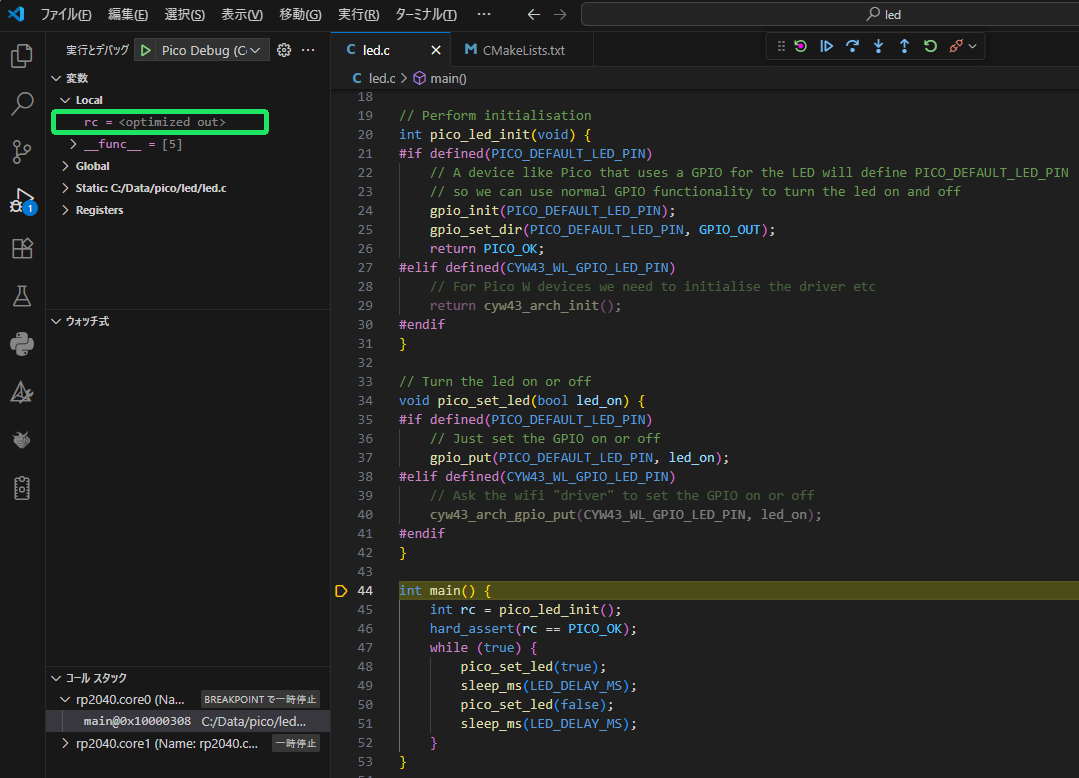The width and height of the screenshot is (1079, 778).
Task: Expand the Registers node
Action: (x=98, y=210)
